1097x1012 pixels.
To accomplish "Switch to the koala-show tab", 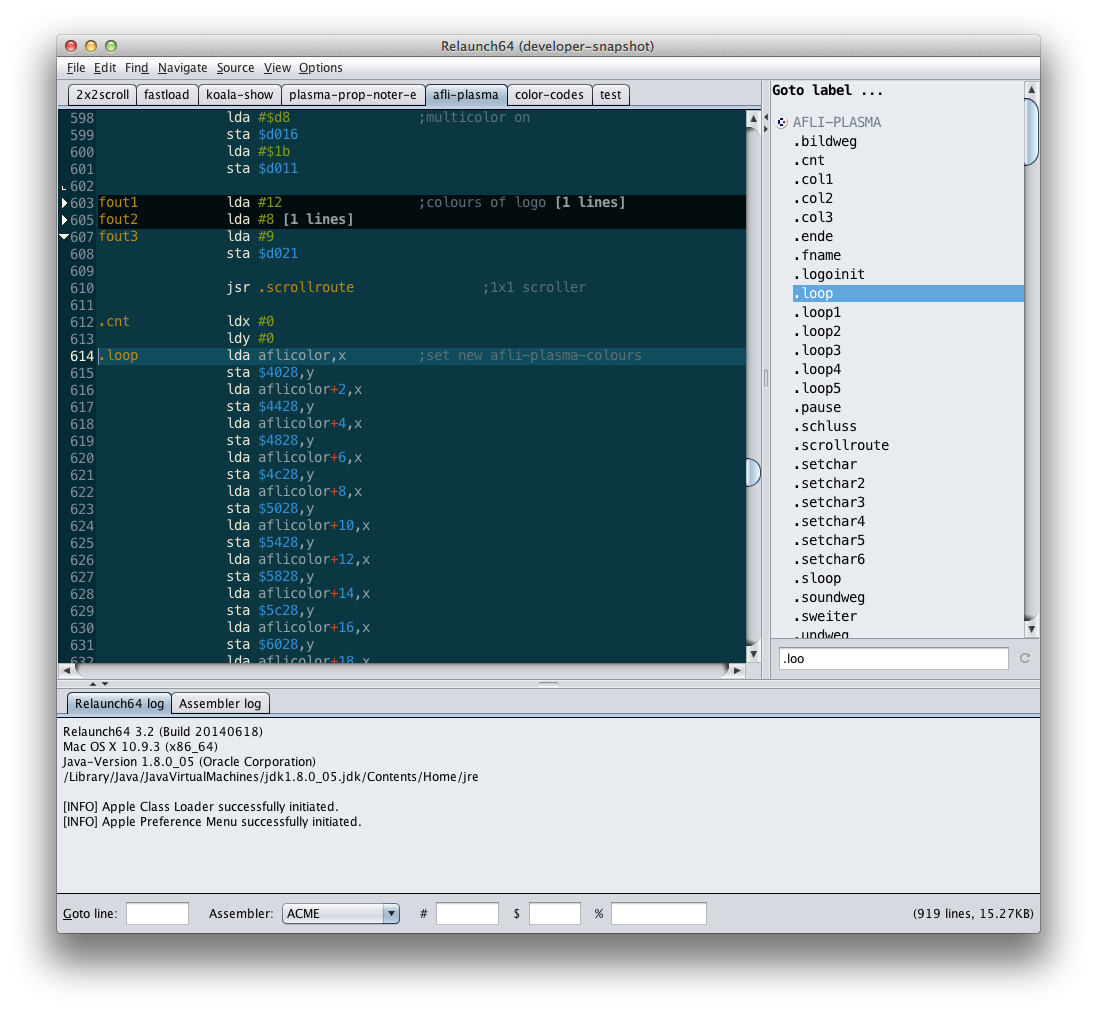I will [x=239, y=95].
